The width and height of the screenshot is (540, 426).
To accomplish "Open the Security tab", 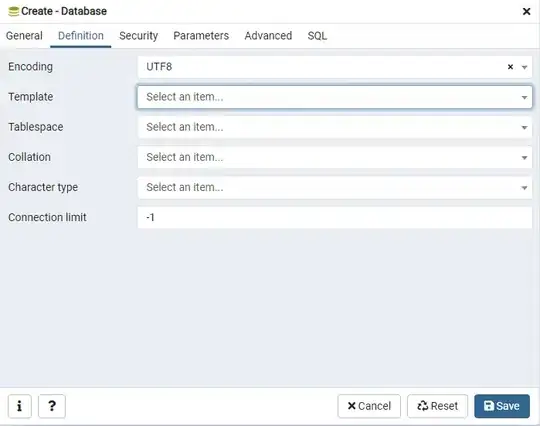I will pyautogui.click(x=138, y=36).
